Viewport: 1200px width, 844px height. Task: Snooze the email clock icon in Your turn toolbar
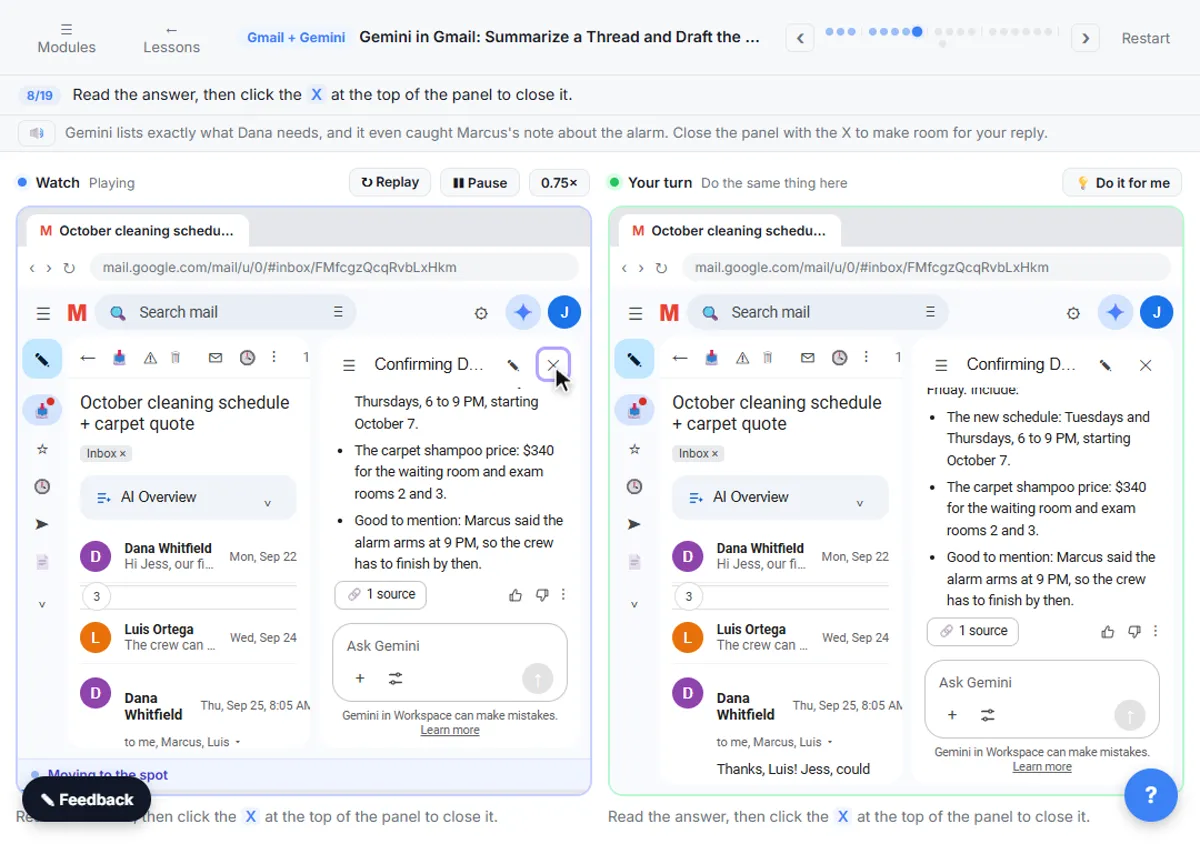(839, 357)
